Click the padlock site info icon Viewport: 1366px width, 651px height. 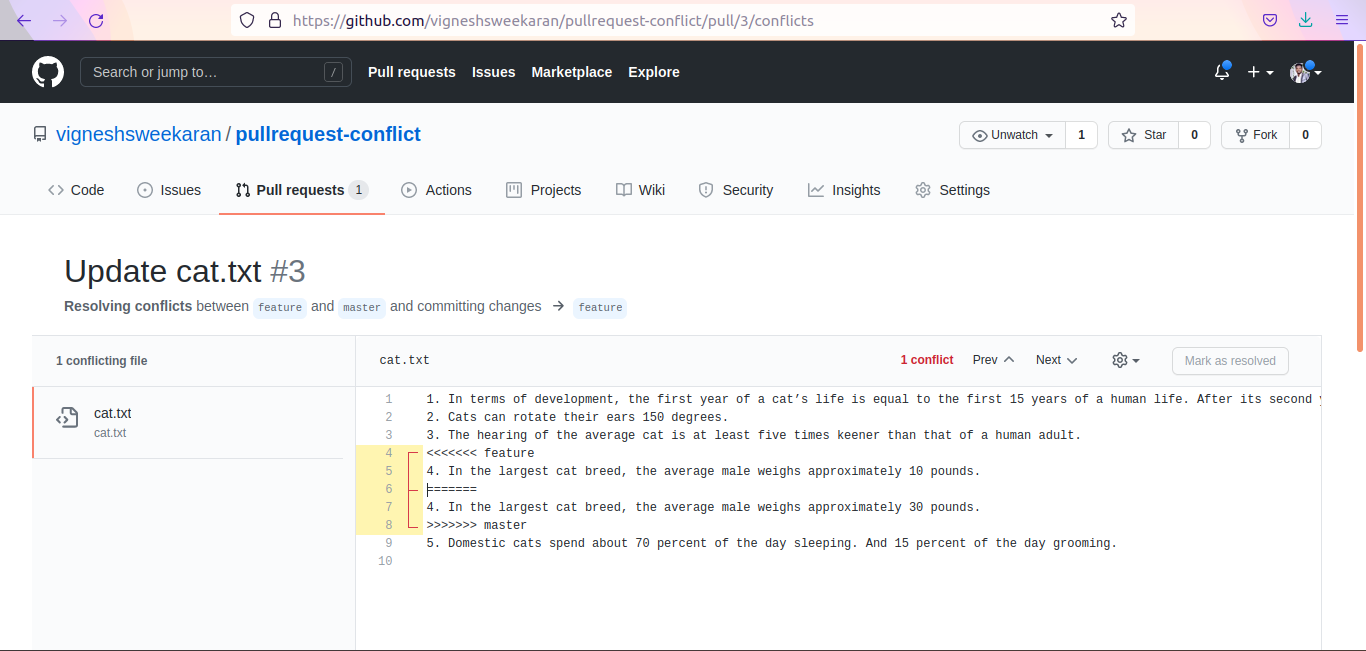pyautogui.click(x=275, y=20)
